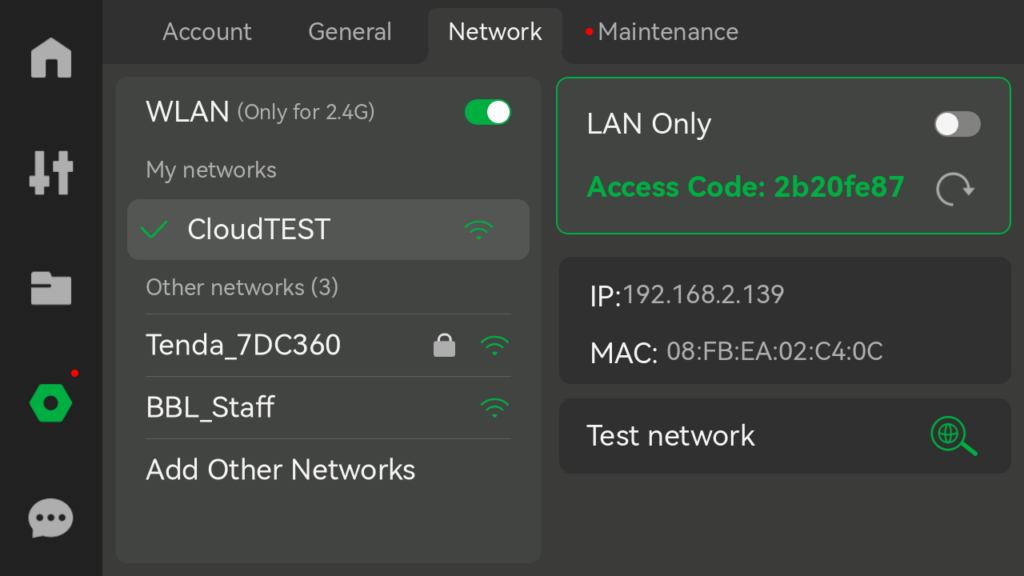Connect to the Tenda_7DC360 network
This screenshot has width=1024, height=576.
click(244, 346)
